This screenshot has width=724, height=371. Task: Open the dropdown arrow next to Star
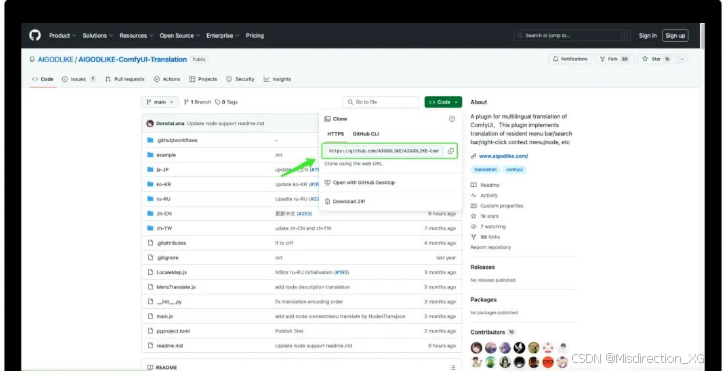(682, 59)
